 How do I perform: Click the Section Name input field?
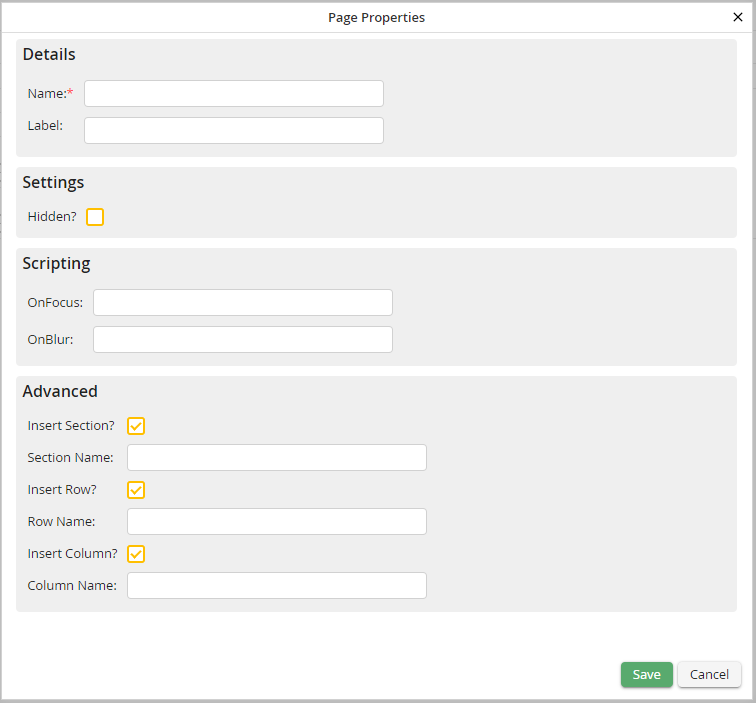277,458
